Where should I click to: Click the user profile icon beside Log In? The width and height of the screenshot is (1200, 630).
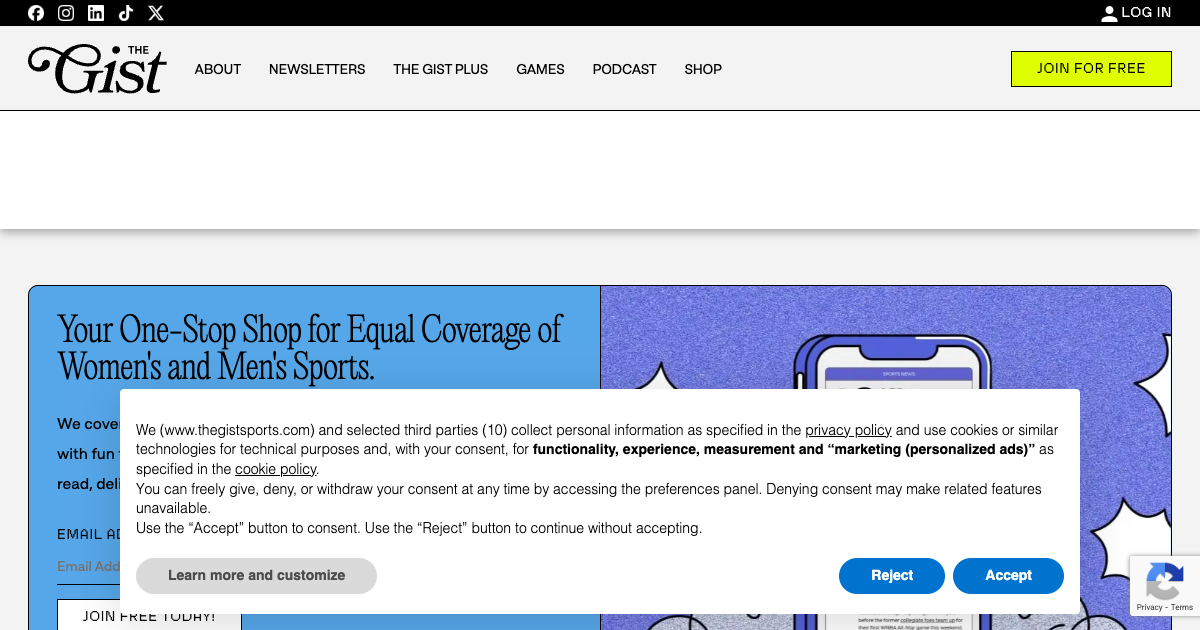tap(1109, 13)
